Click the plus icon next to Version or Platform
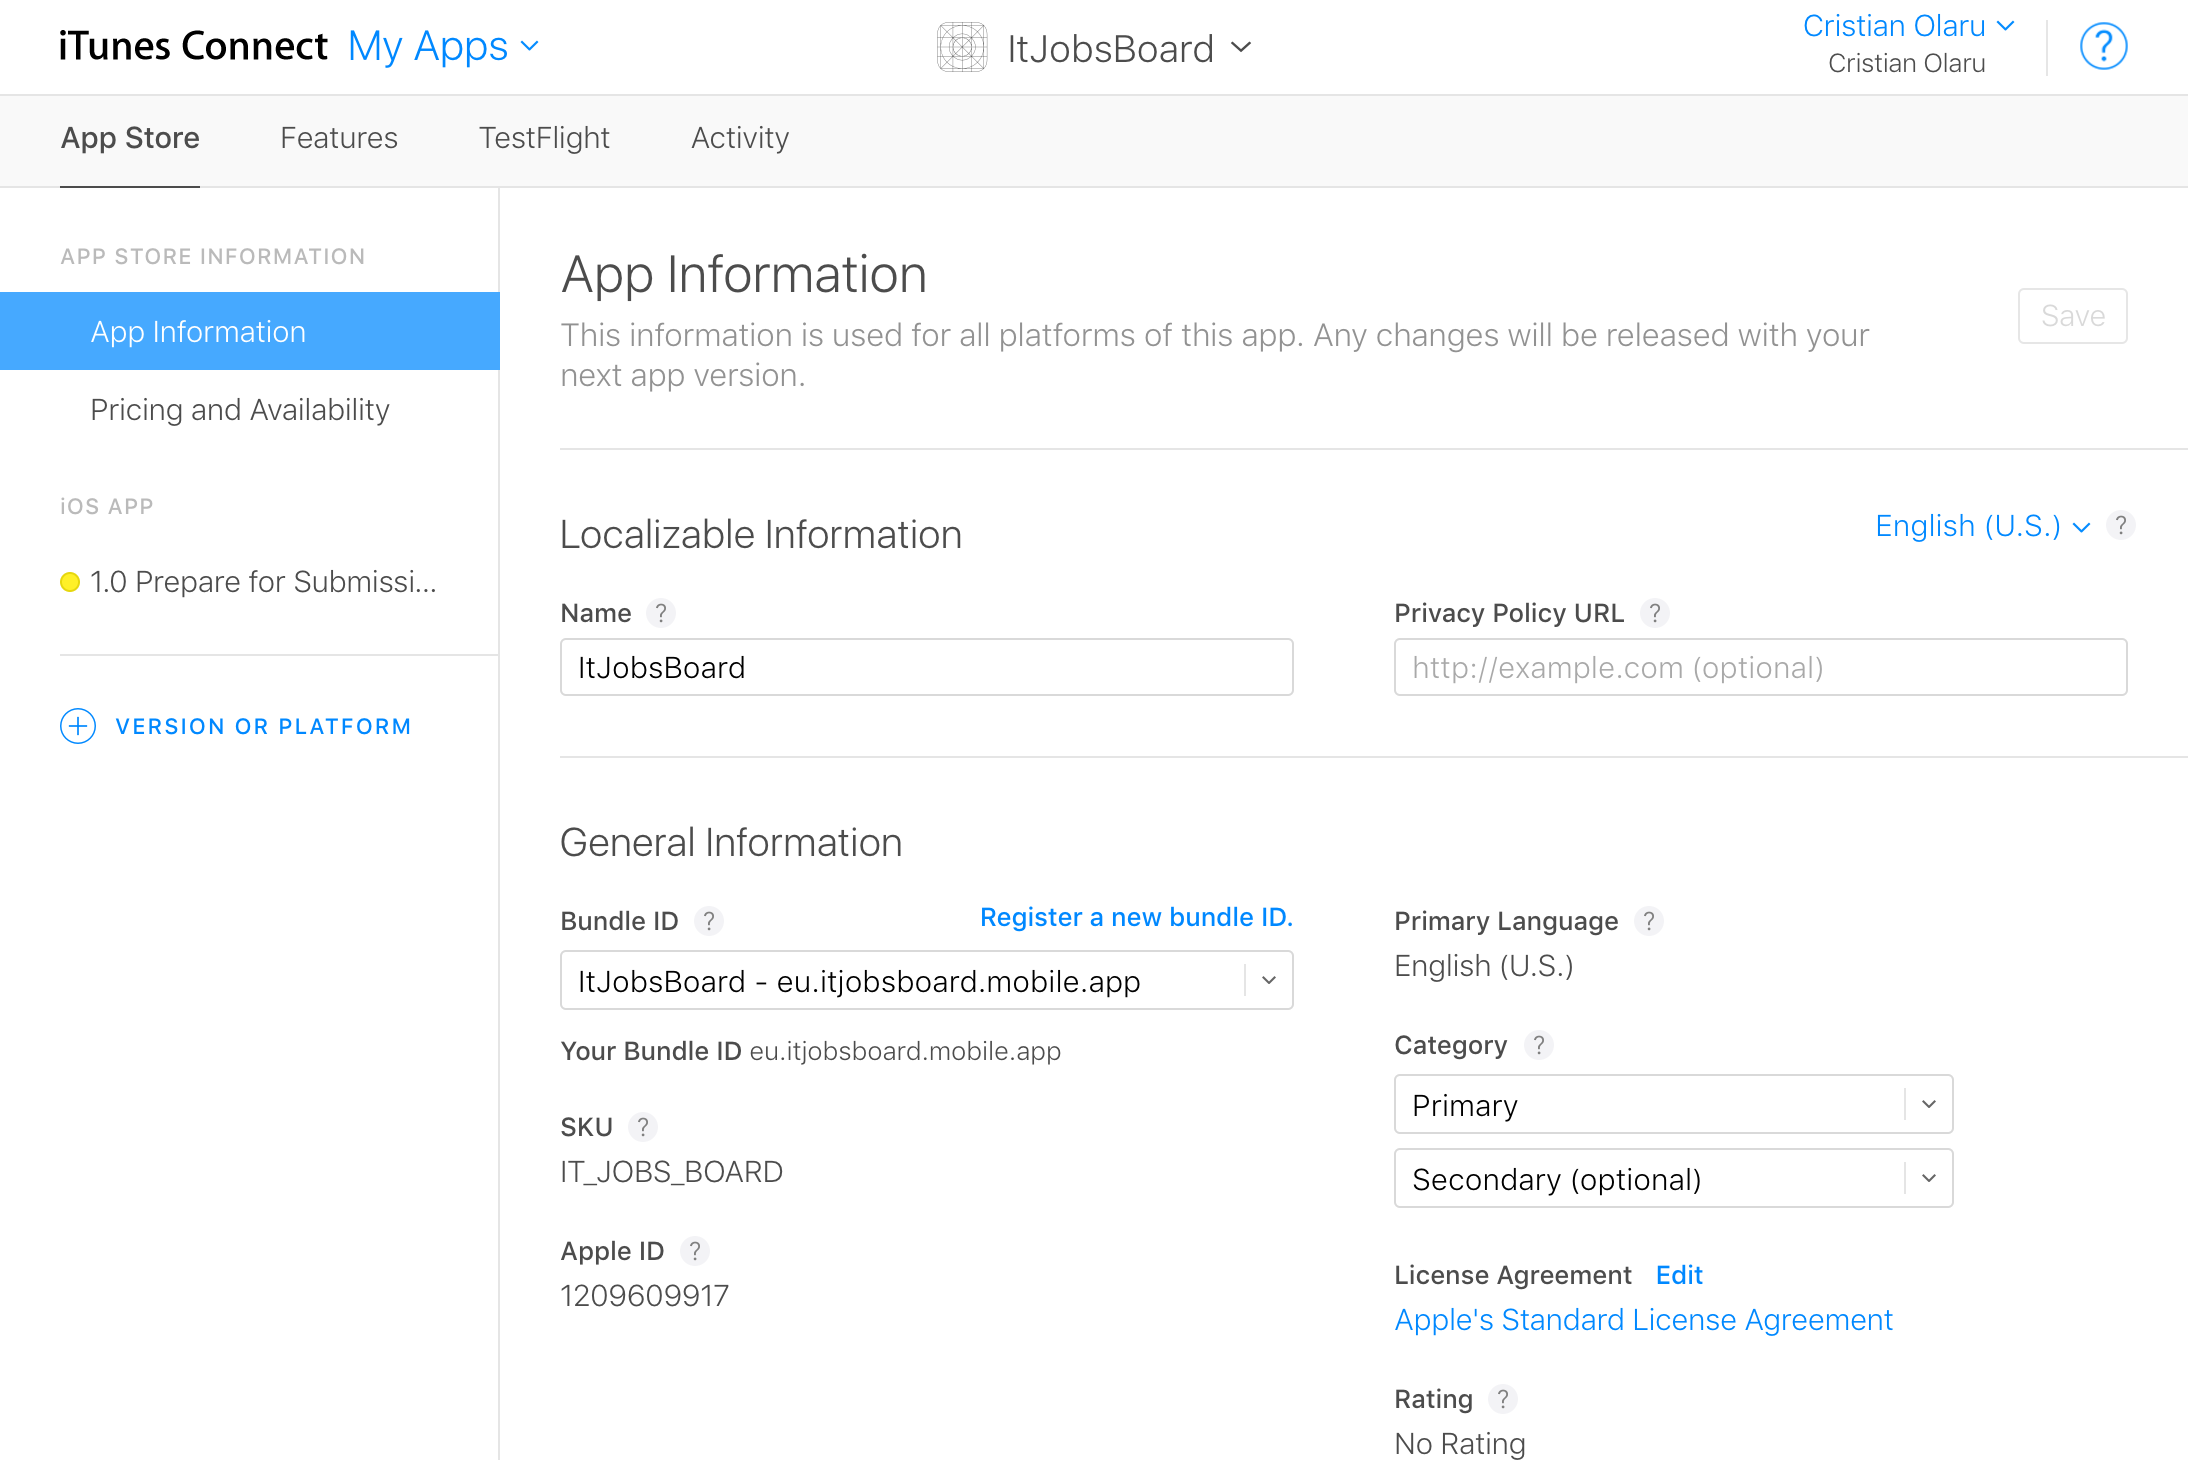The width and height of the screenshot is (2188, 1468). tap(78, 726)
